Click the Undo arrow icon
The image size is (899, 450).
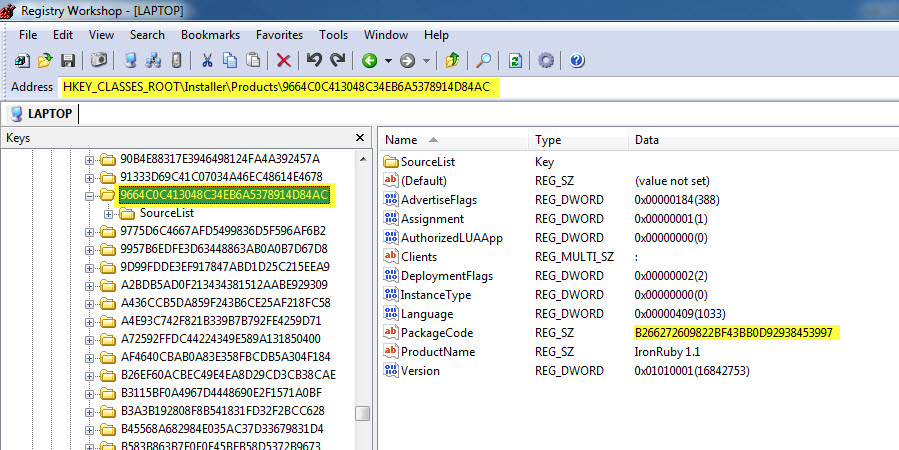point(314,60)
